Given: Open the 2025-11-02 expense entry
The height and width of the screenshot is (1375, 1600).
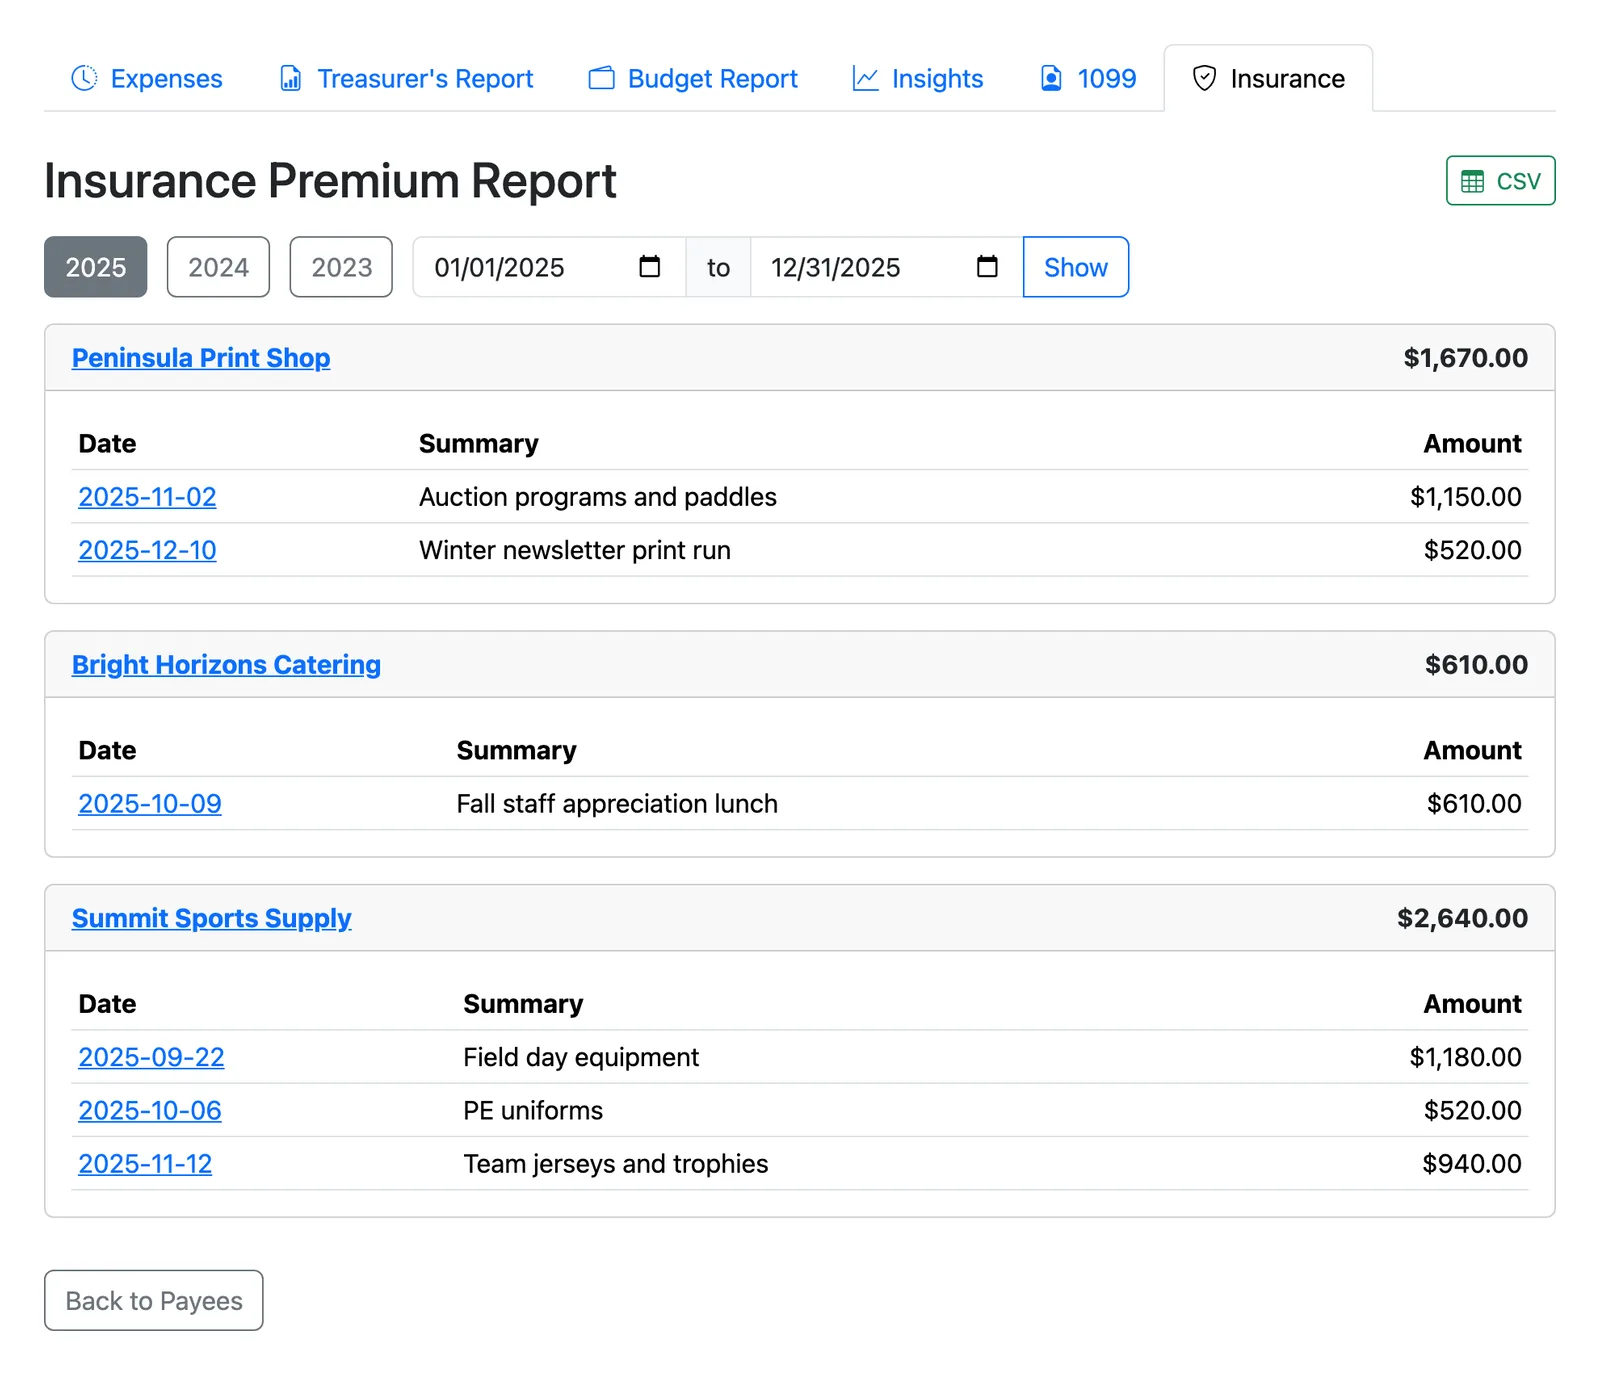Looking at the screenshot, I should point(147,497).
